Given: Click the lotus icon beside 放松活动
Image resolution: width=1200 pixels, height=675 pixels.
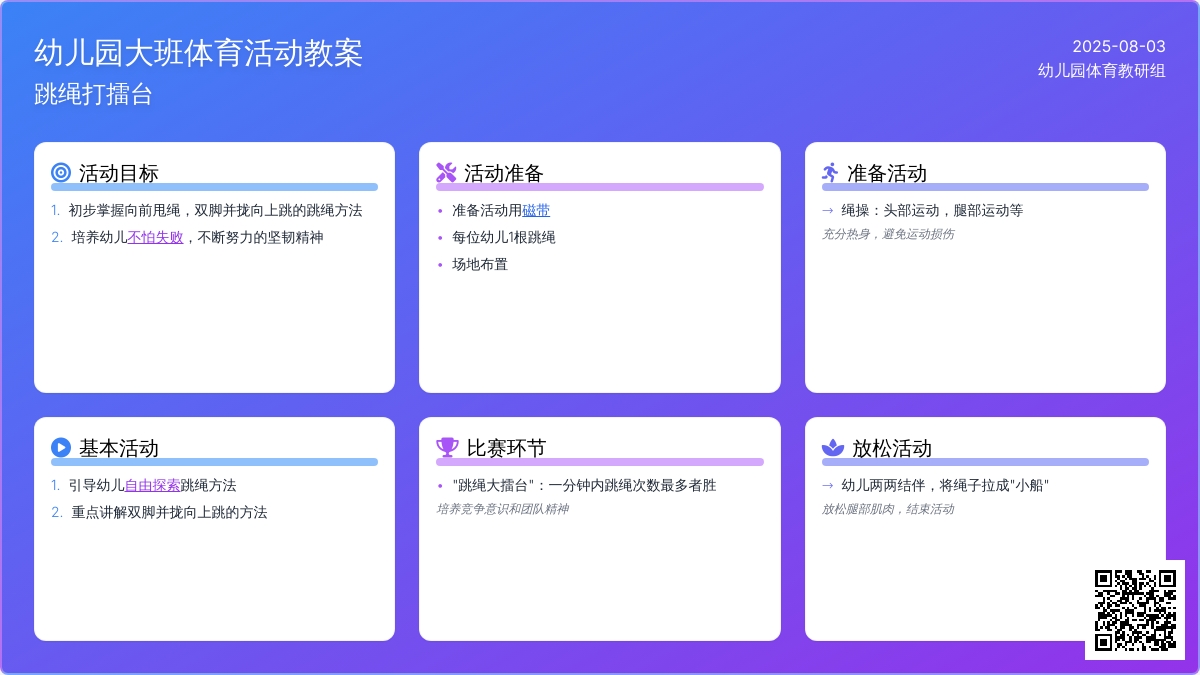Looking at the screenshot, I should click(833, 448).
